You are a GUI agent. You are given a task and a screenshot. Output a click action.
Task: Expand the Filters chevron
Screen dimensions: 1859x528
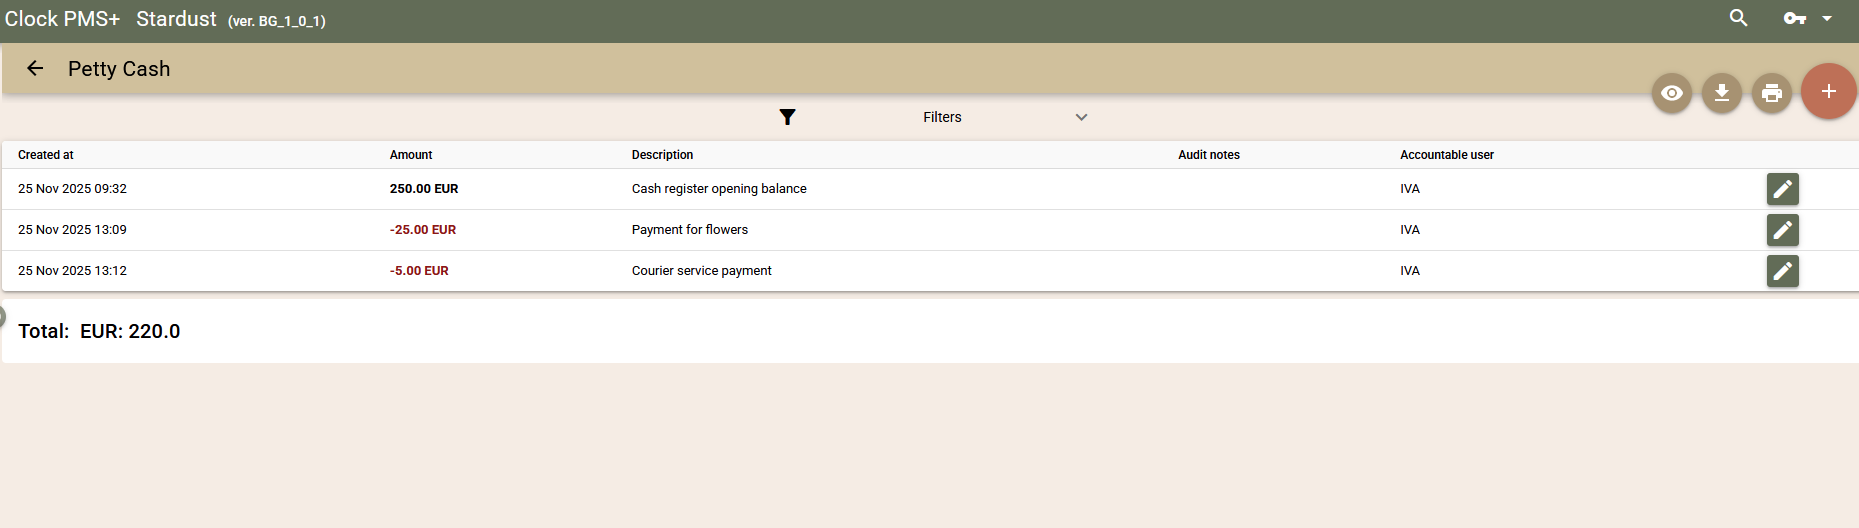[x=1081, y=117]
